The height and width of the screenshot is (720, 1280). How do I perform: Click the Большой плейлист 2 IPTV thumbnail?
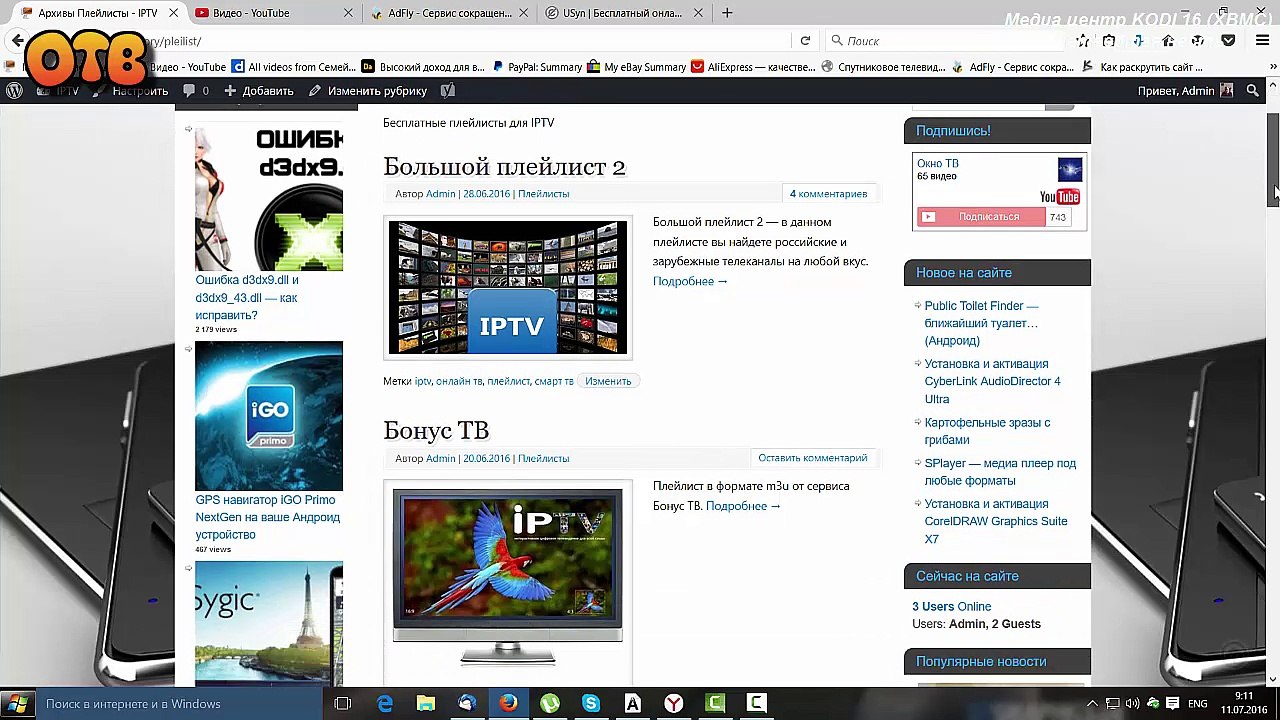(508, 288)
